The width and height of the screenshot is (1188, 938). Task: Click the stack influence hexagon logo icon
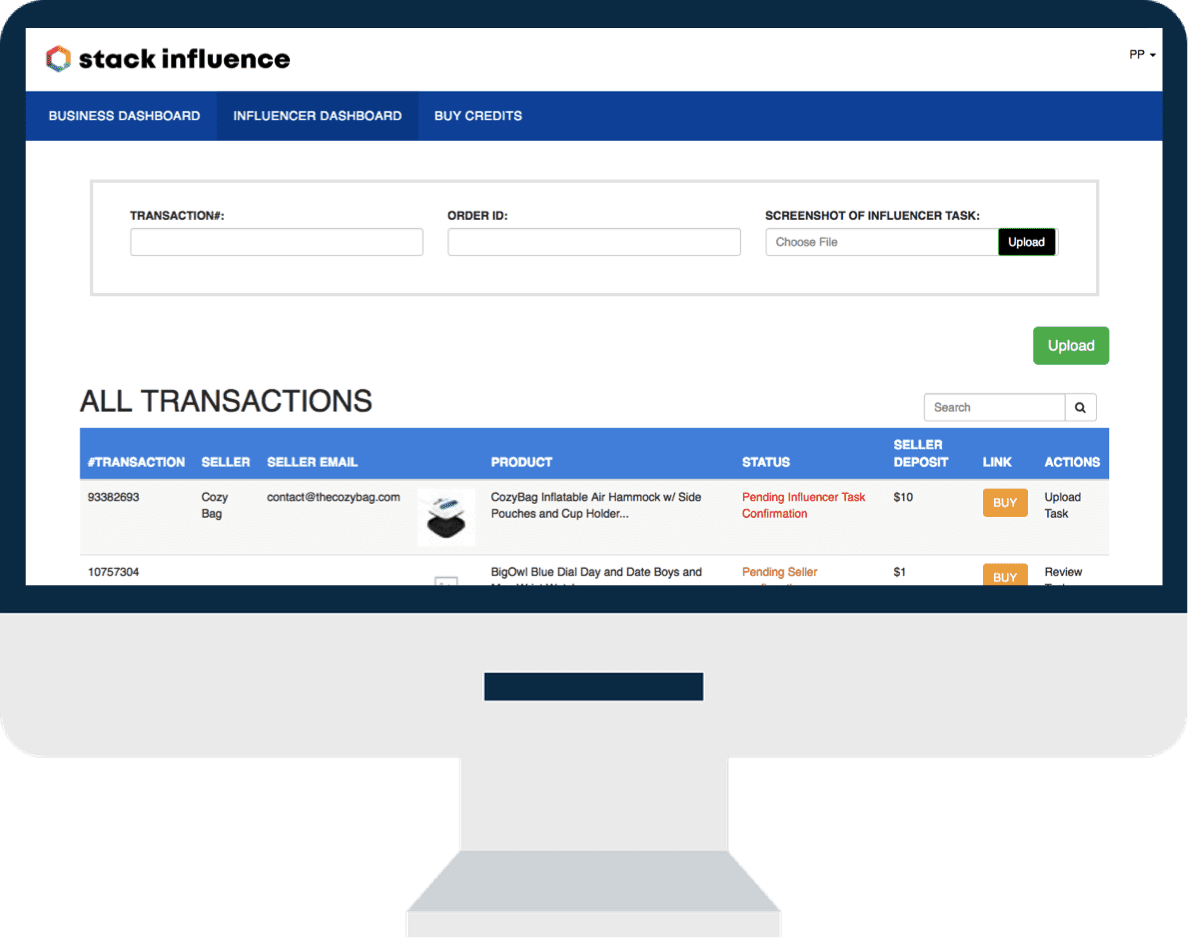coord(58,58)
